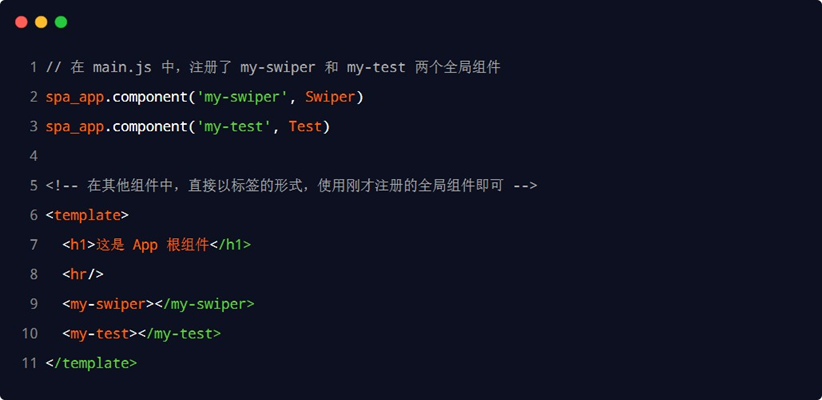Image resolution: width=822 pixels, height=400 pixels.
Task: Click the h1 heading text 这是 App 根组件
Action: point(153,245)
